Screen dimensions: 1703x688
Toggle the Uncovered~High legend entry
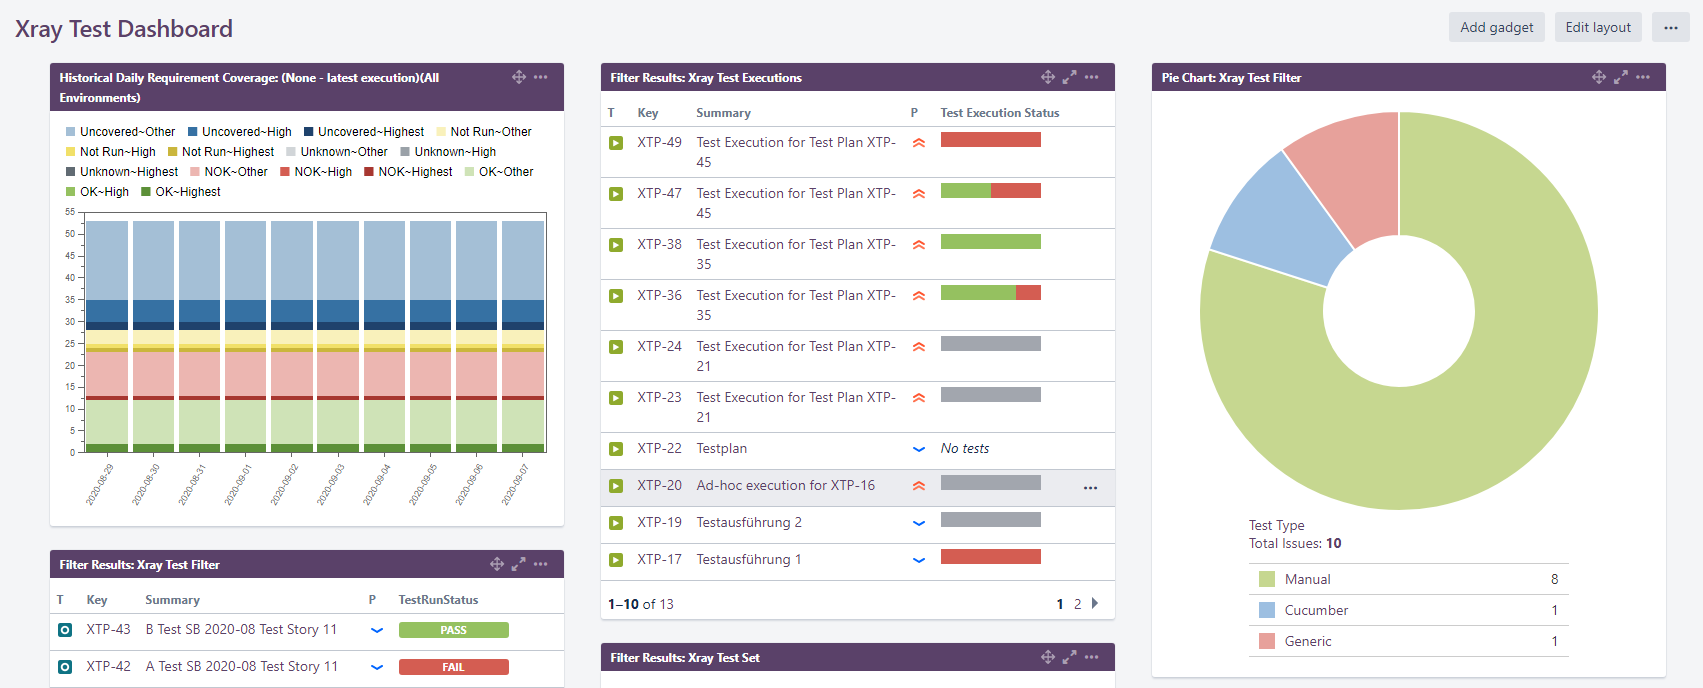point(240,132)
